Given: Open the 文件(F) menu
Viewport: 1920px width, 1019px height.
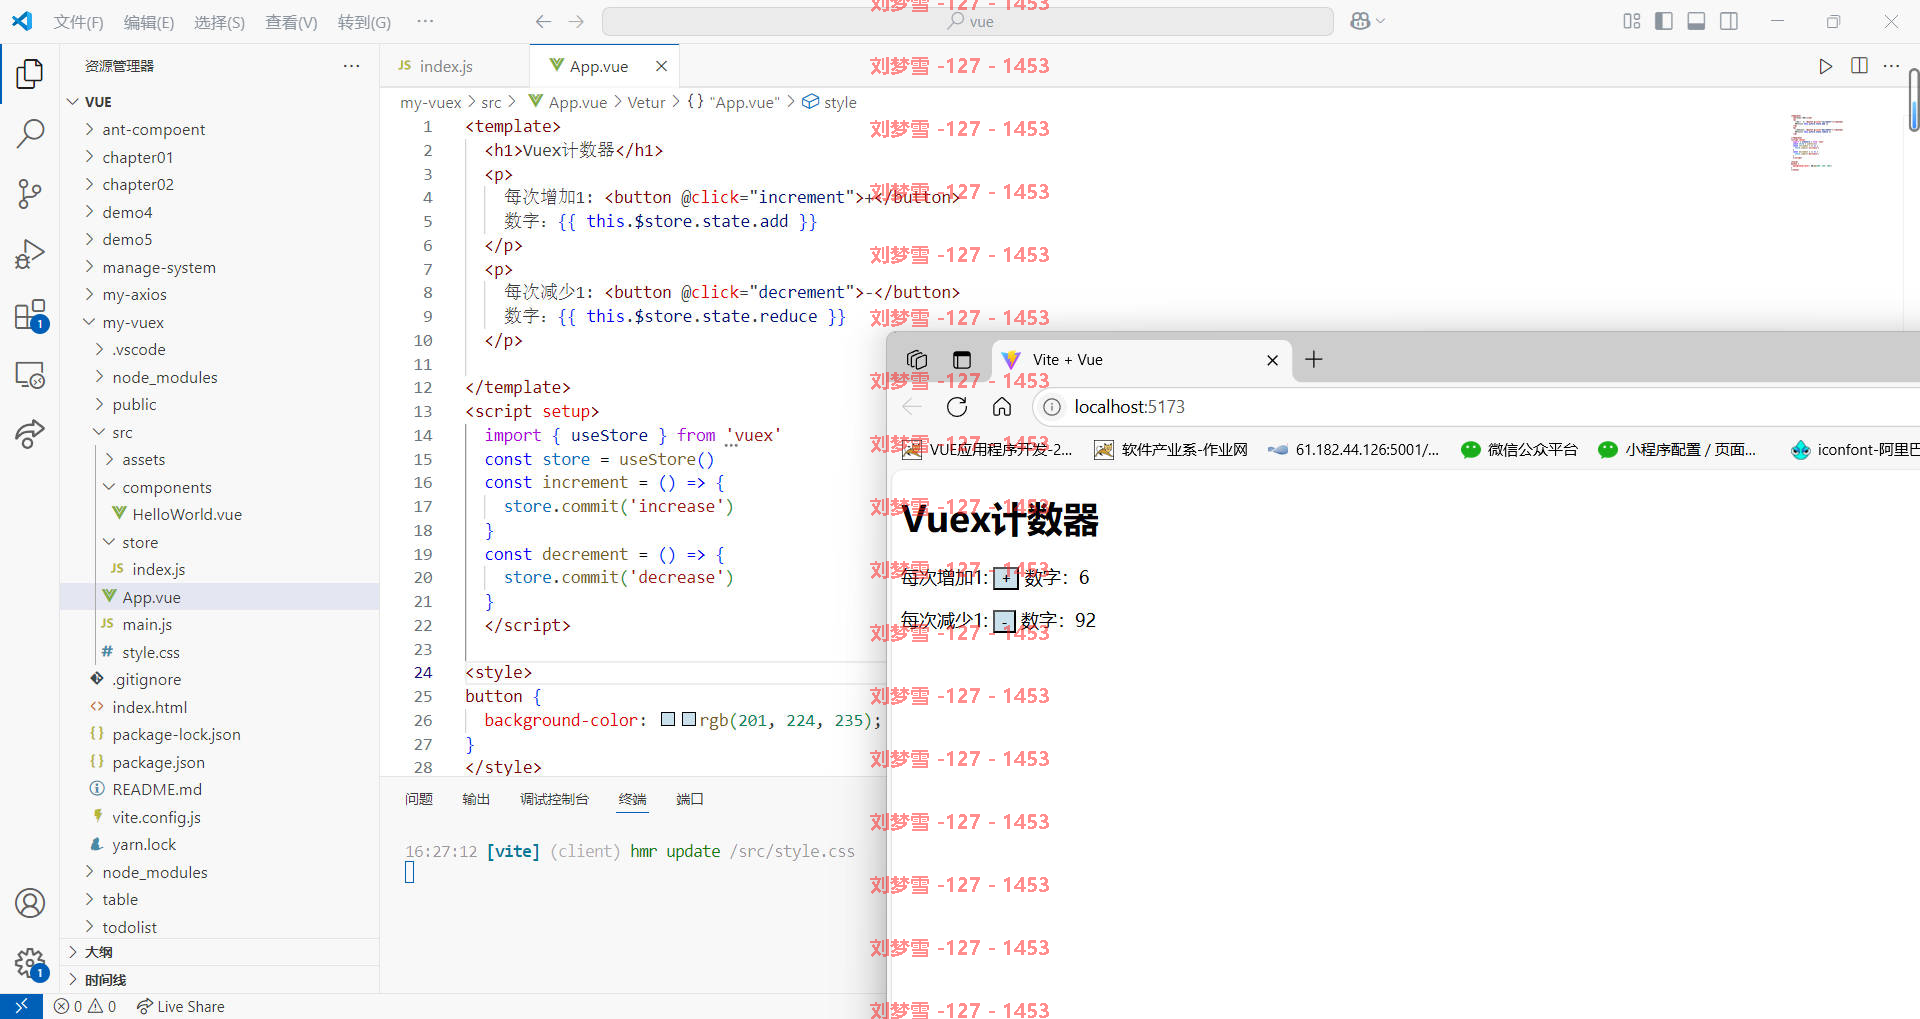Looking at the screenshot, I should 78,22.
